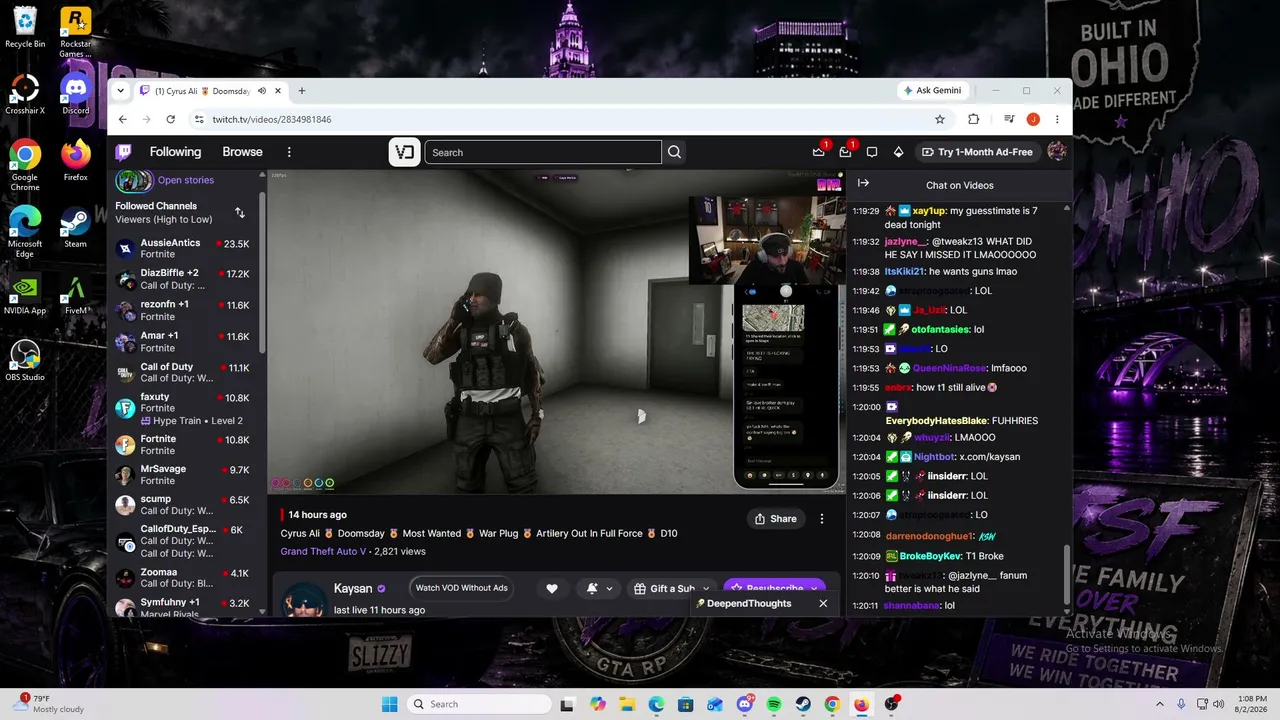Collapse the Chat on Videos panel
This screenshot has width=1280, height=720.
[x=863, y=183]
